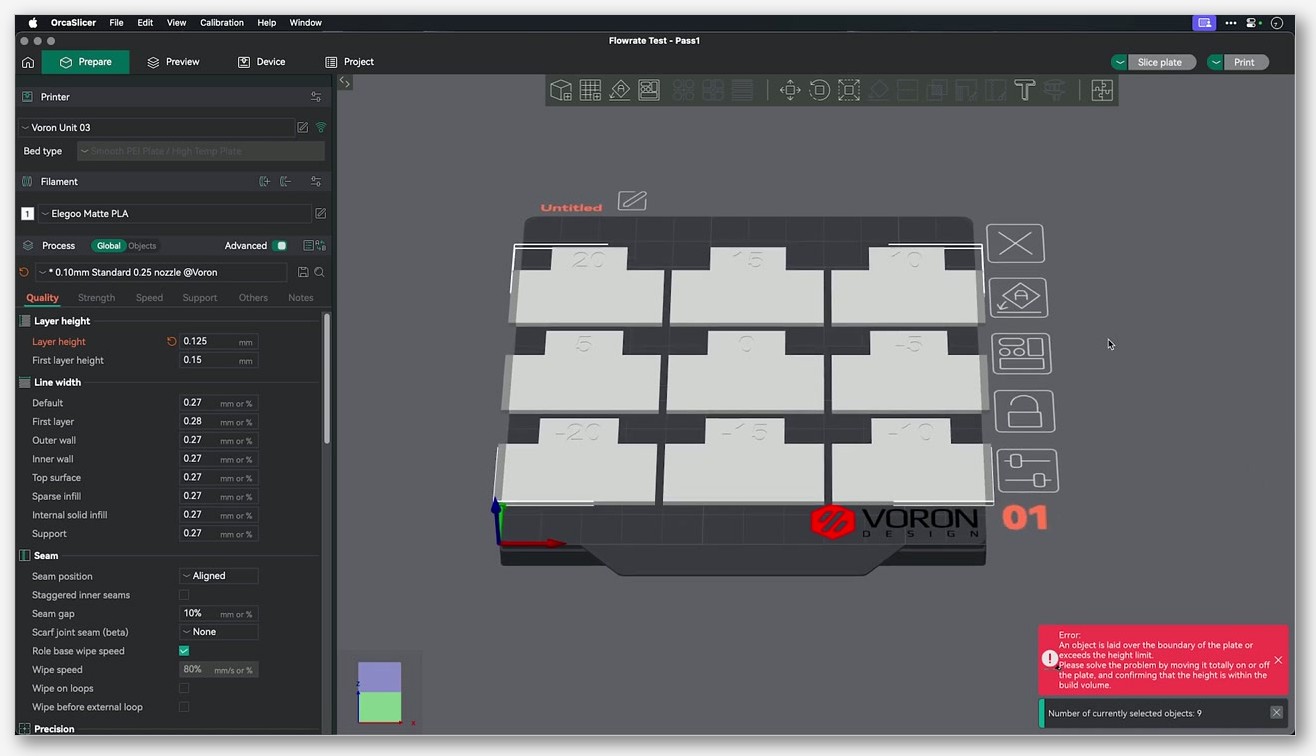This screenshot has width=1316, height=756.
Task: Open the Seam position Aligned dropdown
Action: click(x=219, y=576)
